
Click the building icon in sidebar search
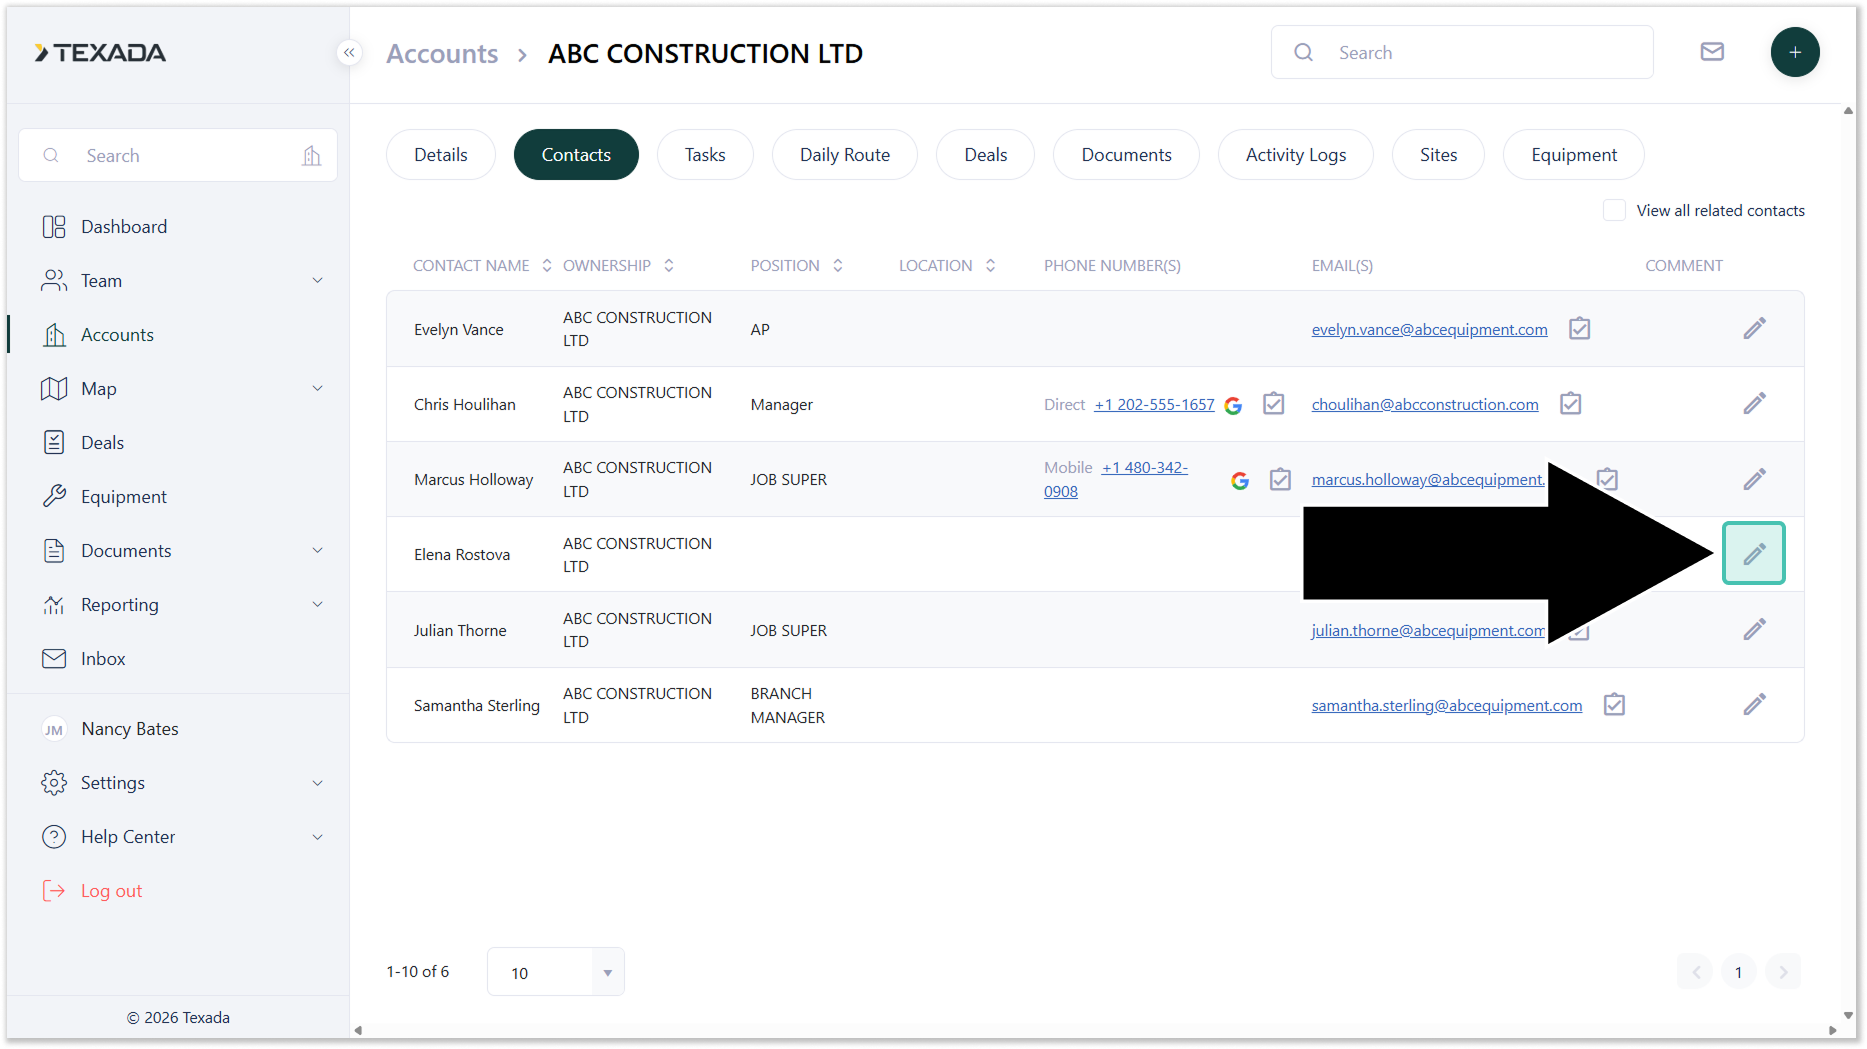(x=311, y=155)
